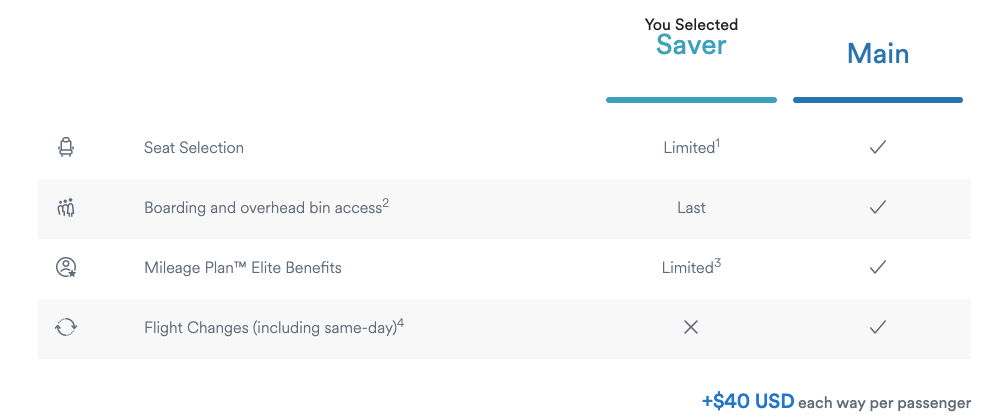Click the Limited footnote for Saver seat selection

(x=690, y=148)
